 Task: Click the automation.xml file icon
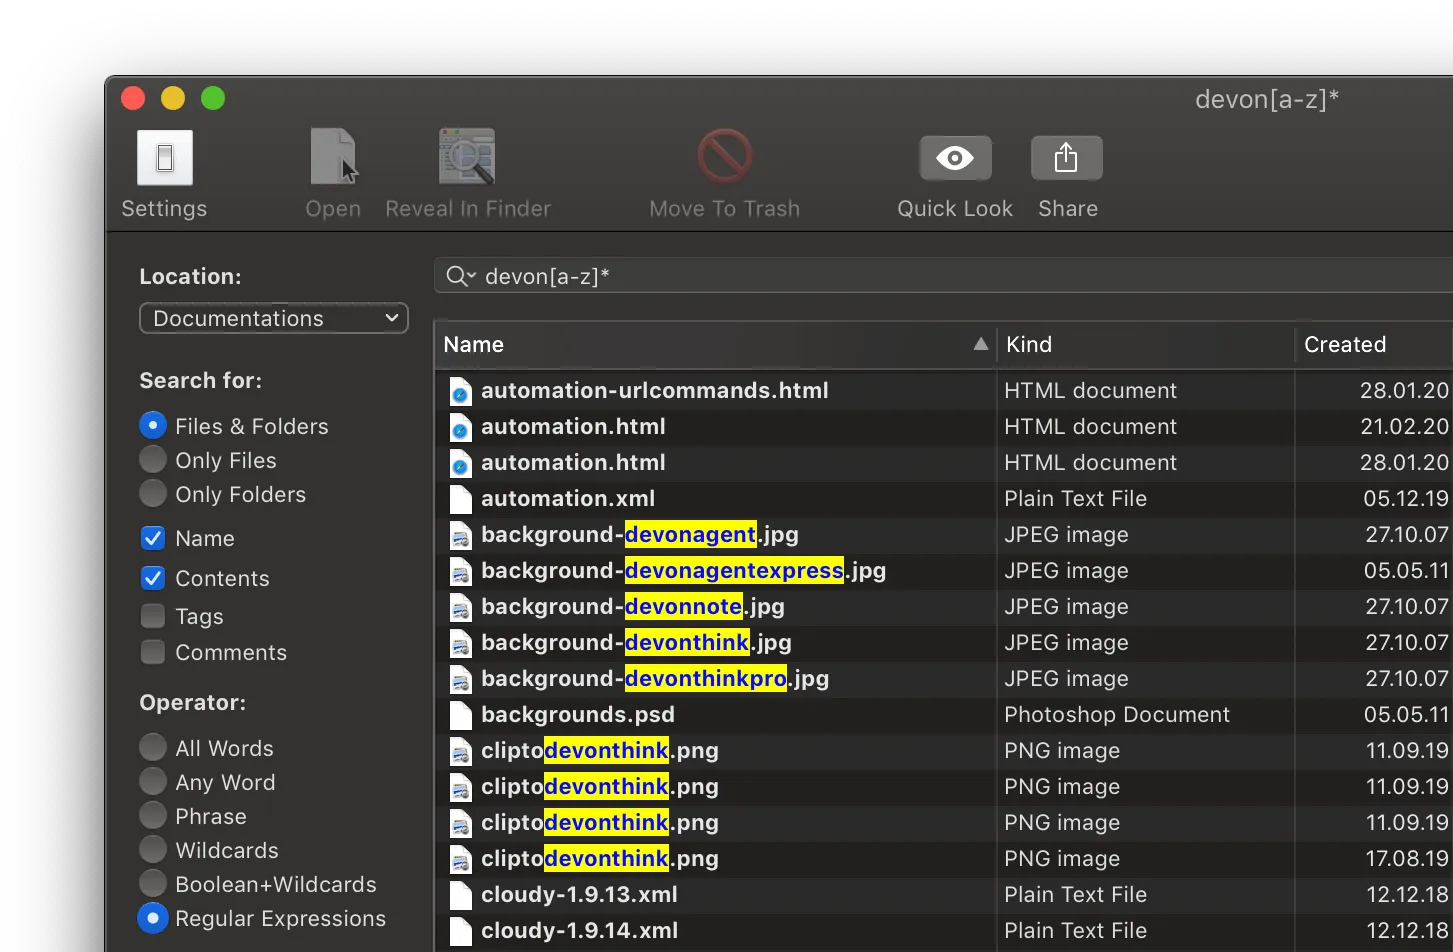460,498
